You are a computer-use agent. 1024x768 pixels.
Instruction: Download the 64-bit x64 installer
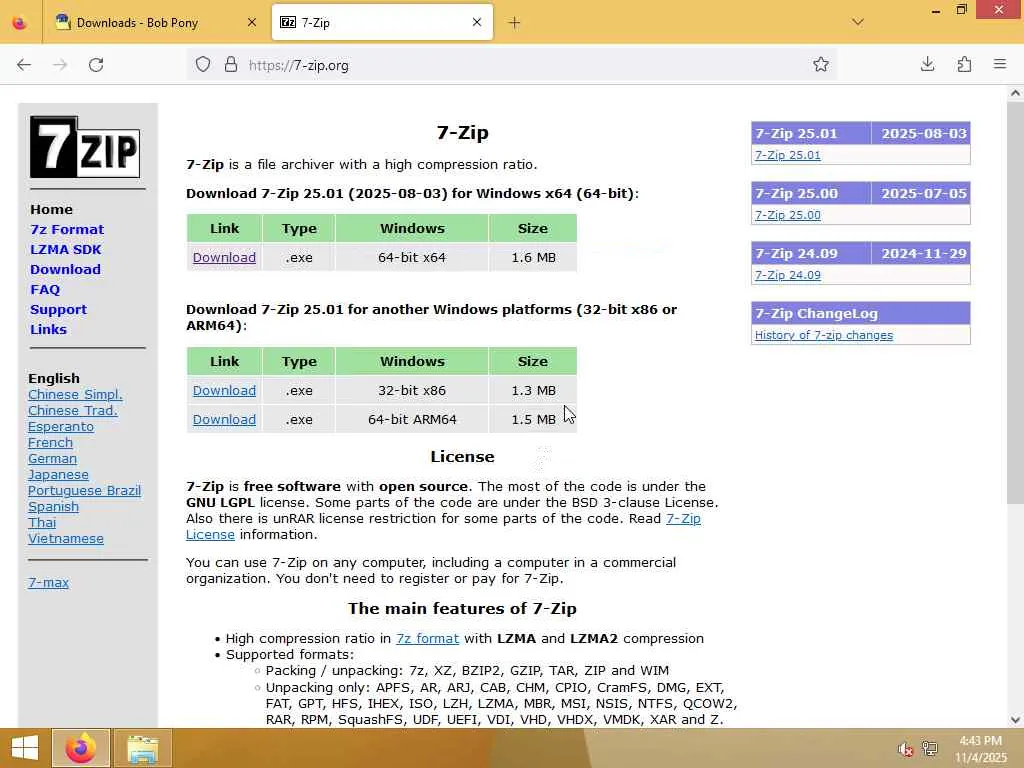click(x=224, y=257)
